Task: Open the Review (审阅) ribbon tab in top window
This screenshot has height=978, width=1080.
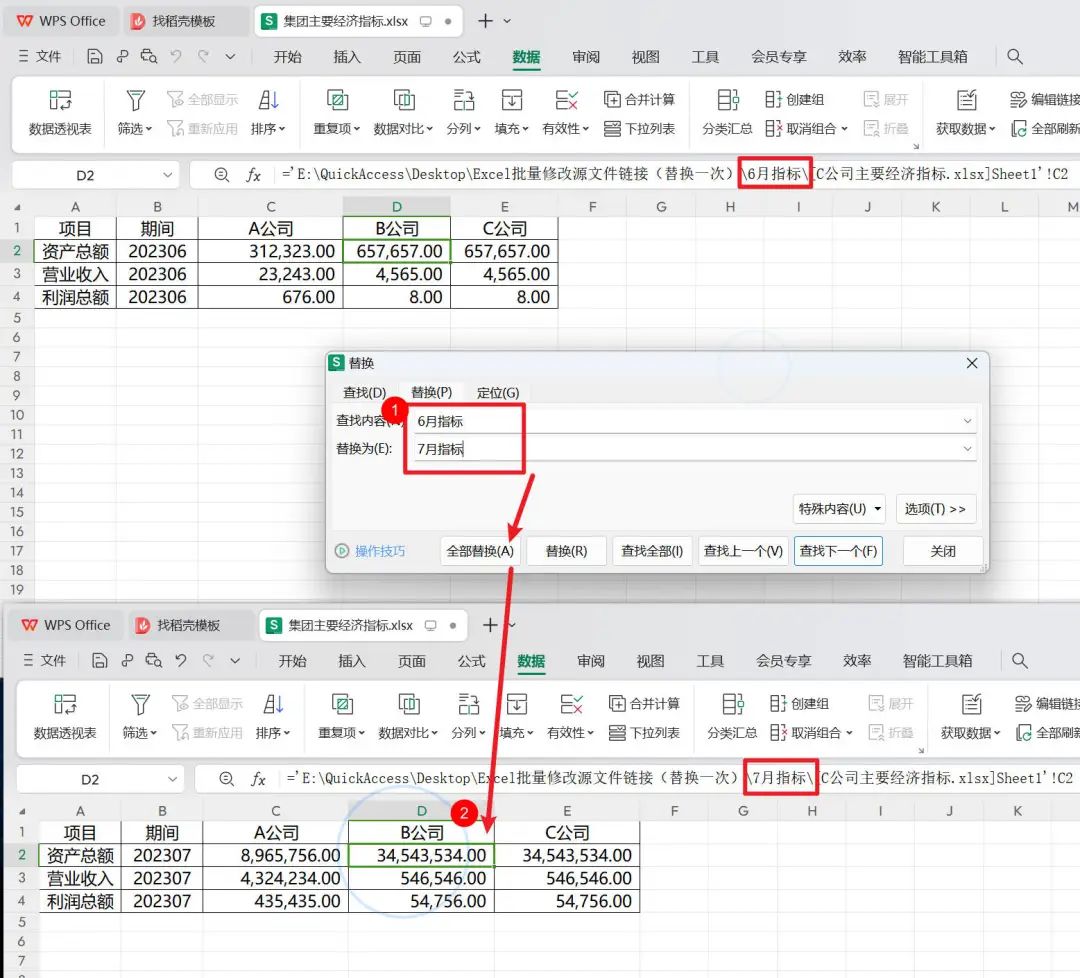Action: point(585,56)
